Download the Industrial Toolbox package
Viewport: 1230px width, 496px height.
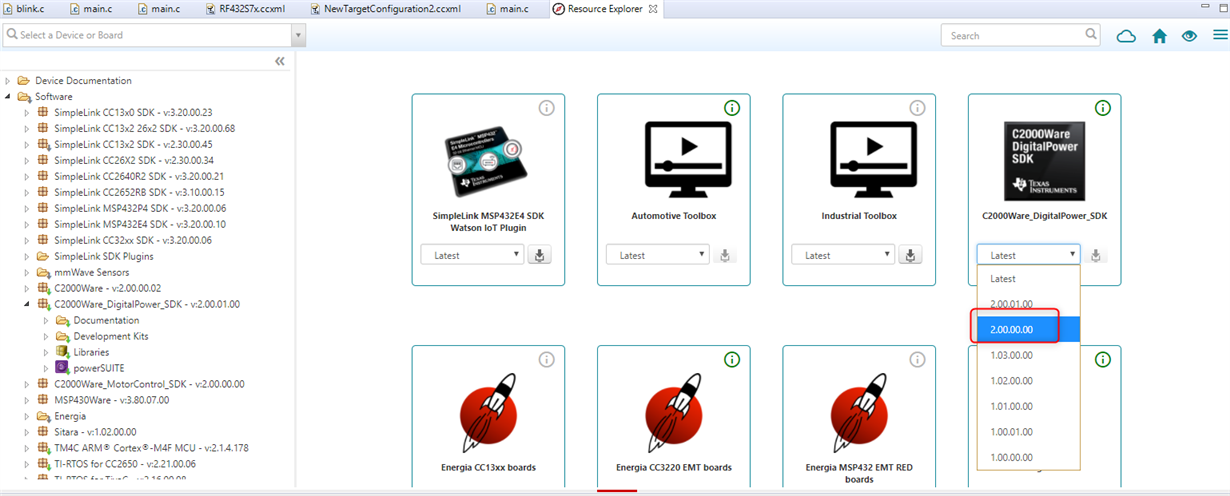[x=910, y=255]
